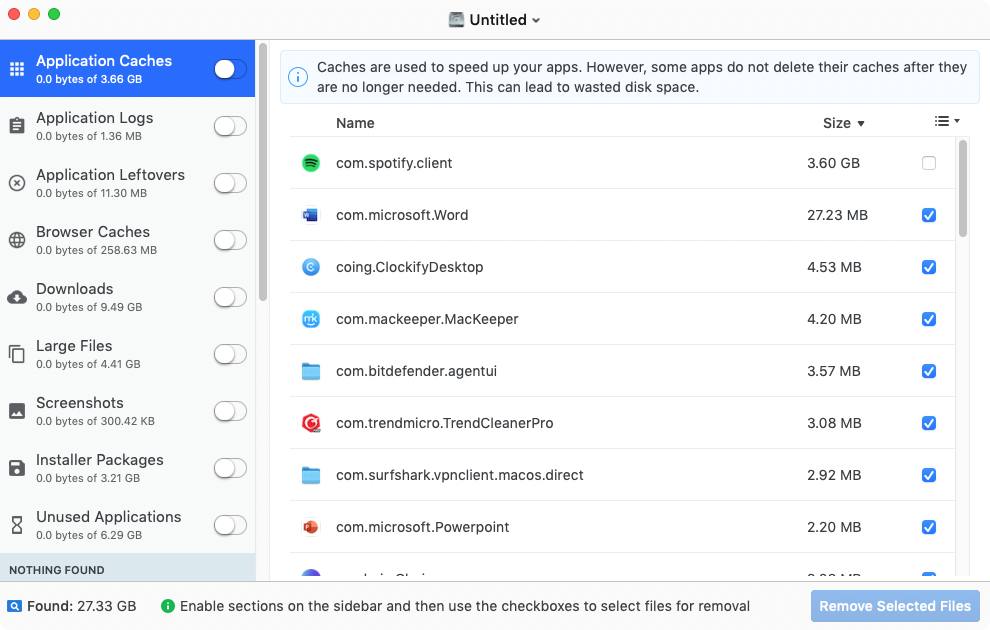Image resolution: width=990 pixels, height=630 pixels.
Task: Uncheck the com.microsoft.Powerpoint checkbox
Action: tap(929, 527)
